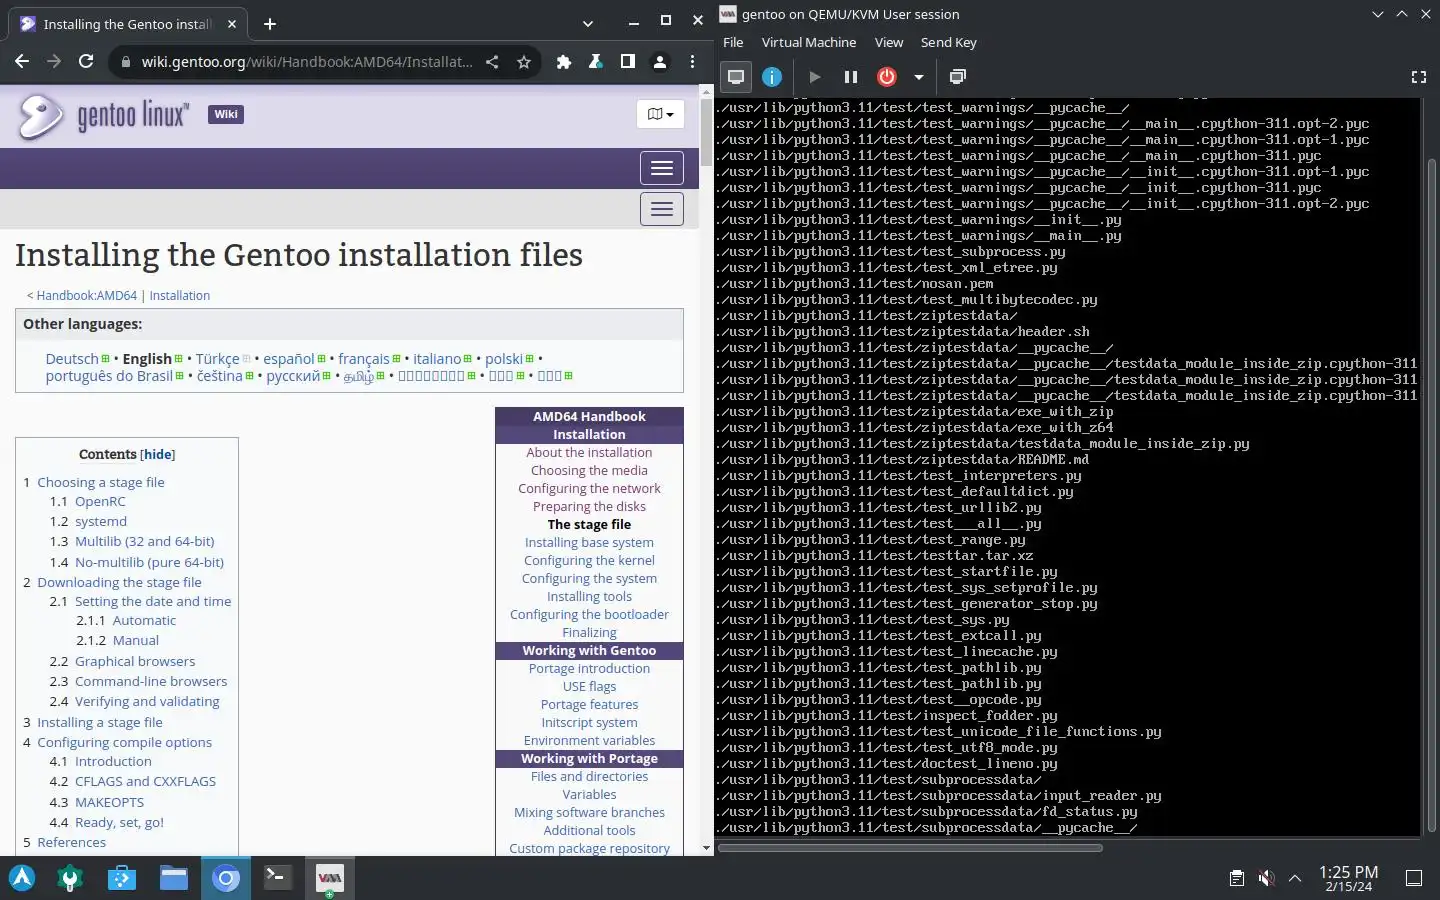Open Mixing software branches page
This screenshot has width=1440, height=900.
(x=589, y=813)
